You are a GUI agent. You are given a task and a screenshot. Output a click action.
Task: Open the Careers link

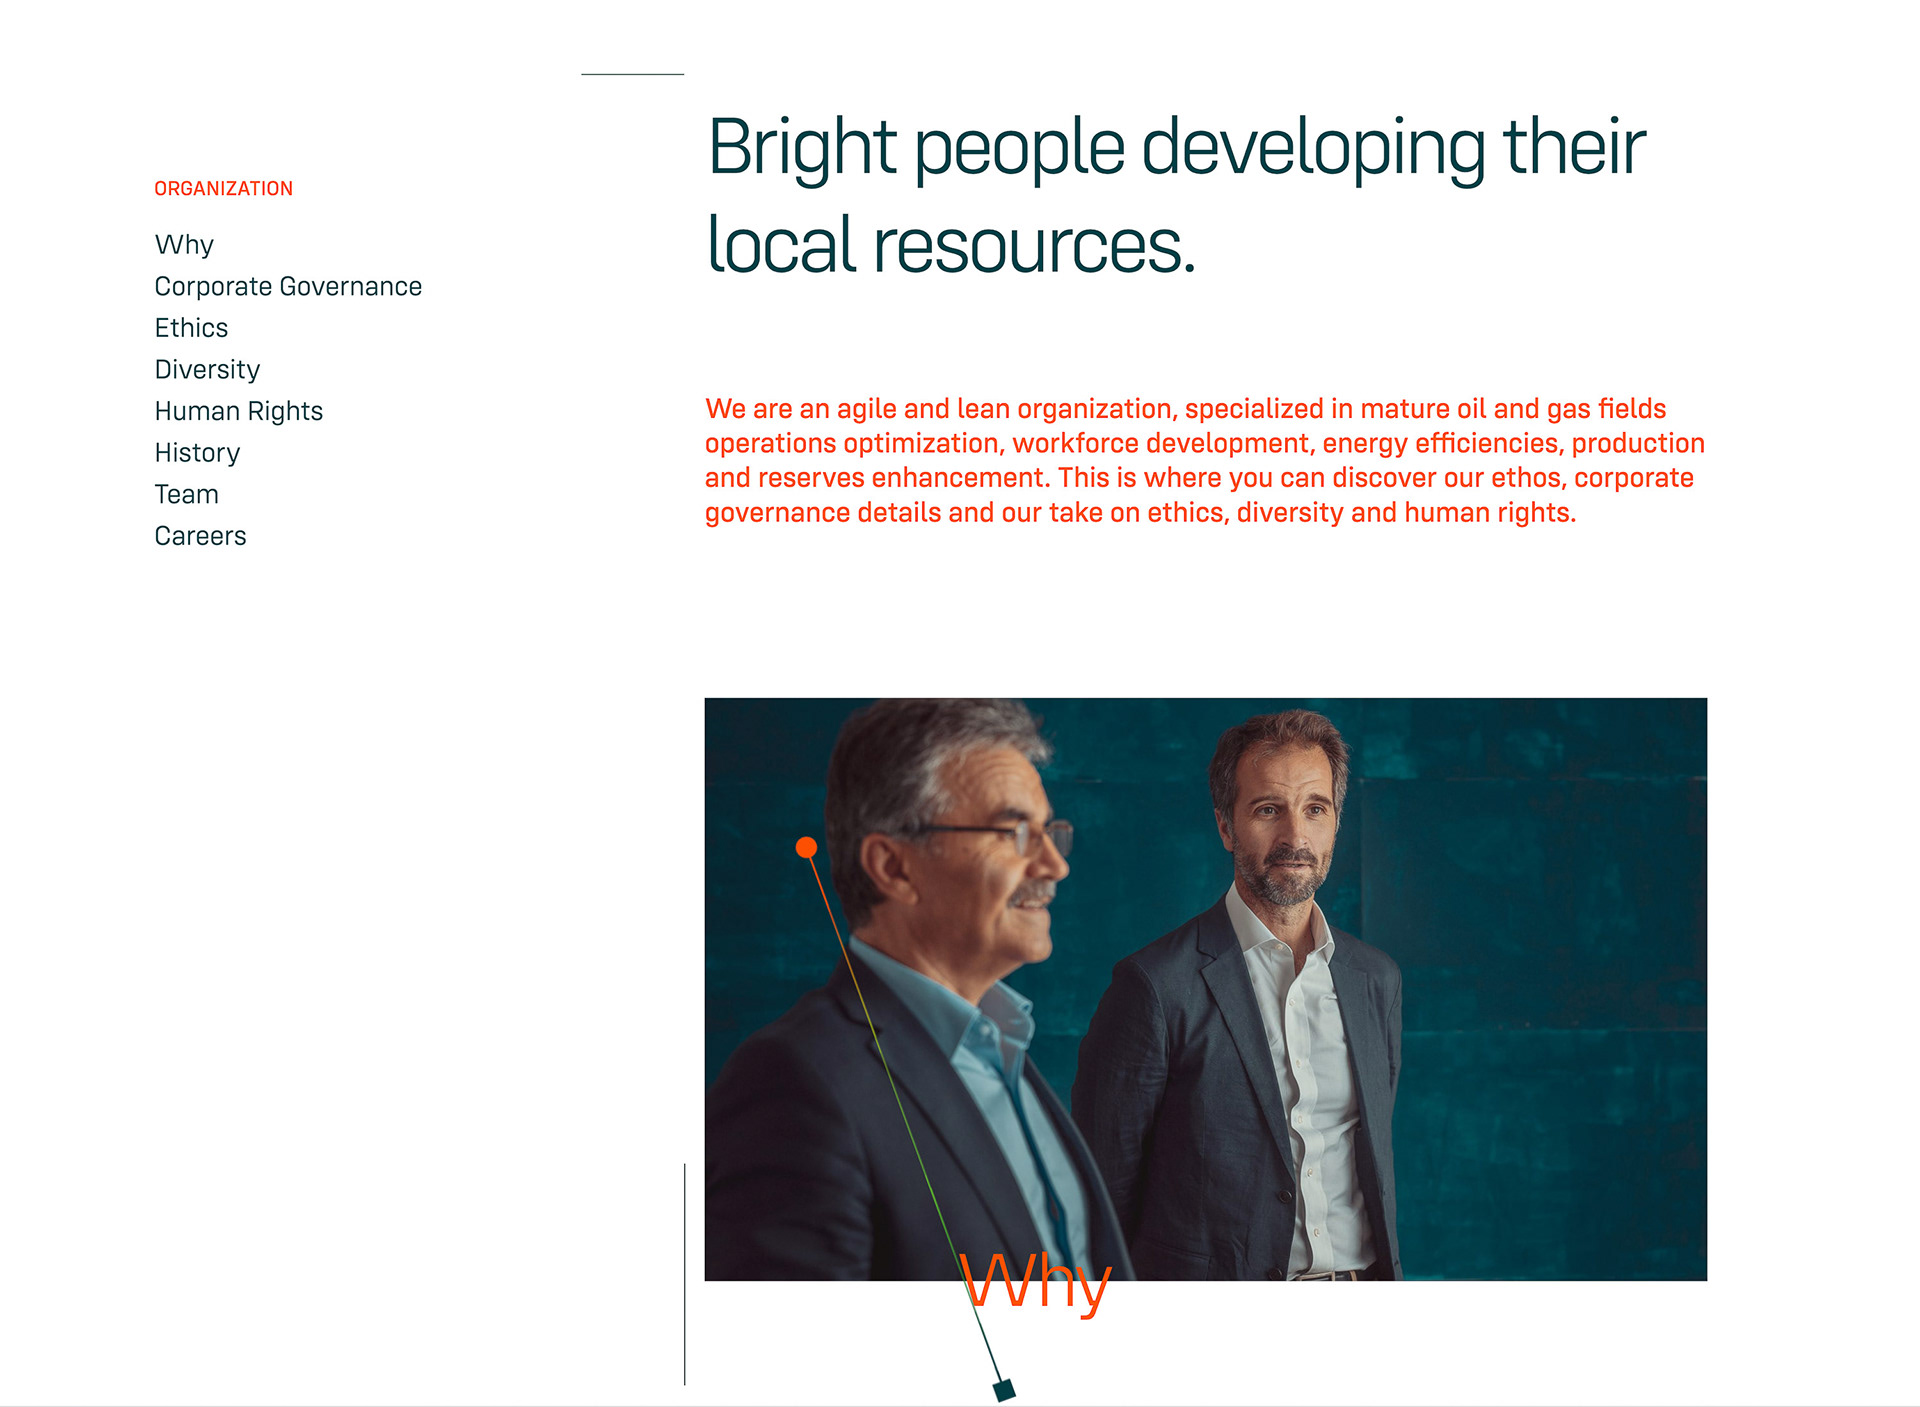click(200, 536)
